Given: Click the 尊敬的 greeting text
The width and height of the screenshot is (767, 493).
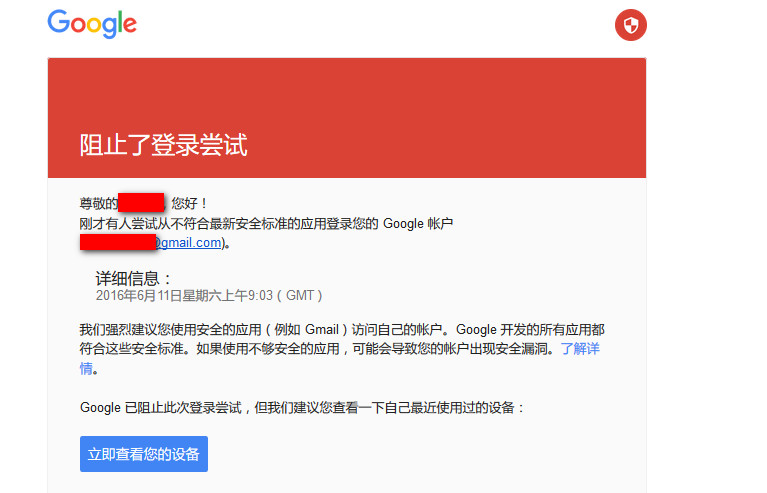Looking at the screenshot, I should (98, 203).
